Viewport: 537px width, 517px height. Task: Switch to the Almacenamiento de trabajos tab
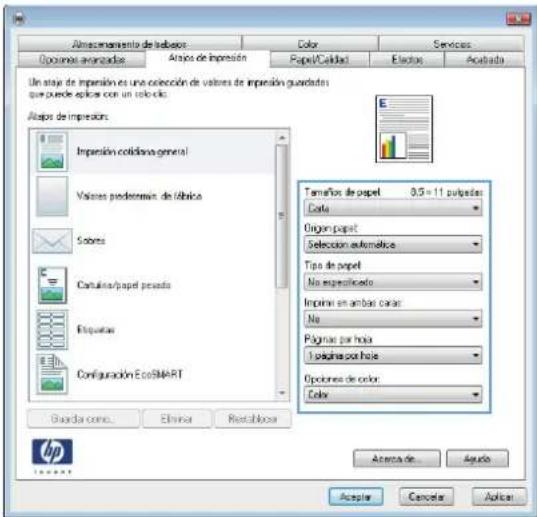coord(129,44)
